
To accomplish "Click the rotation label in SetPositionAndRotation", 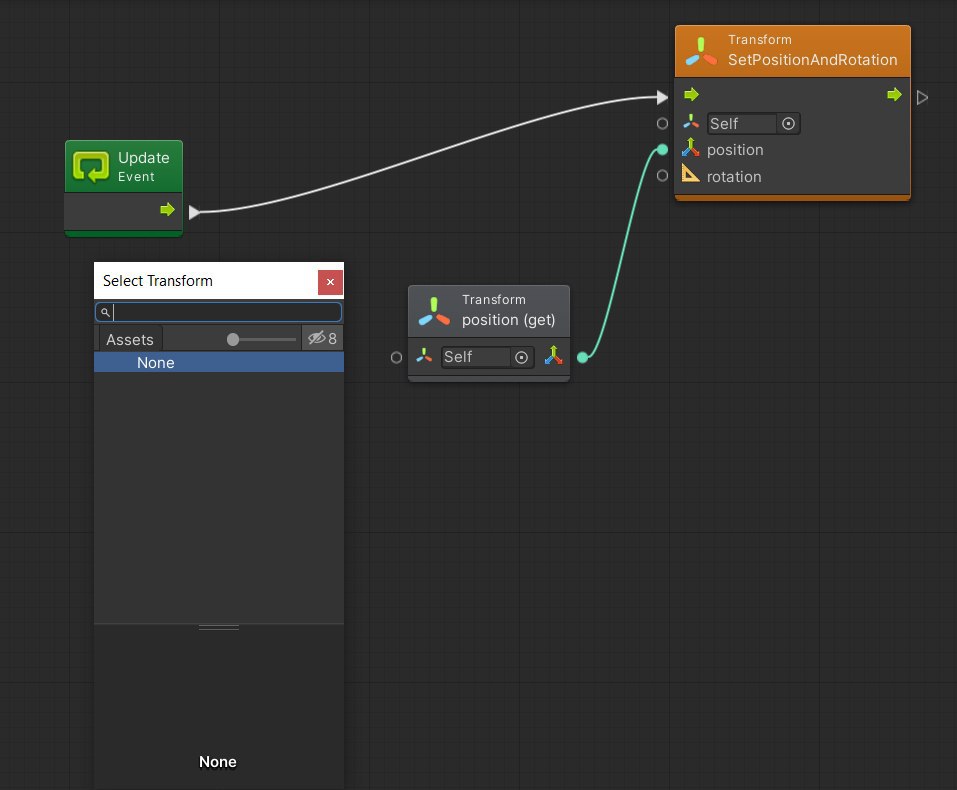I will tap(734, 177).
